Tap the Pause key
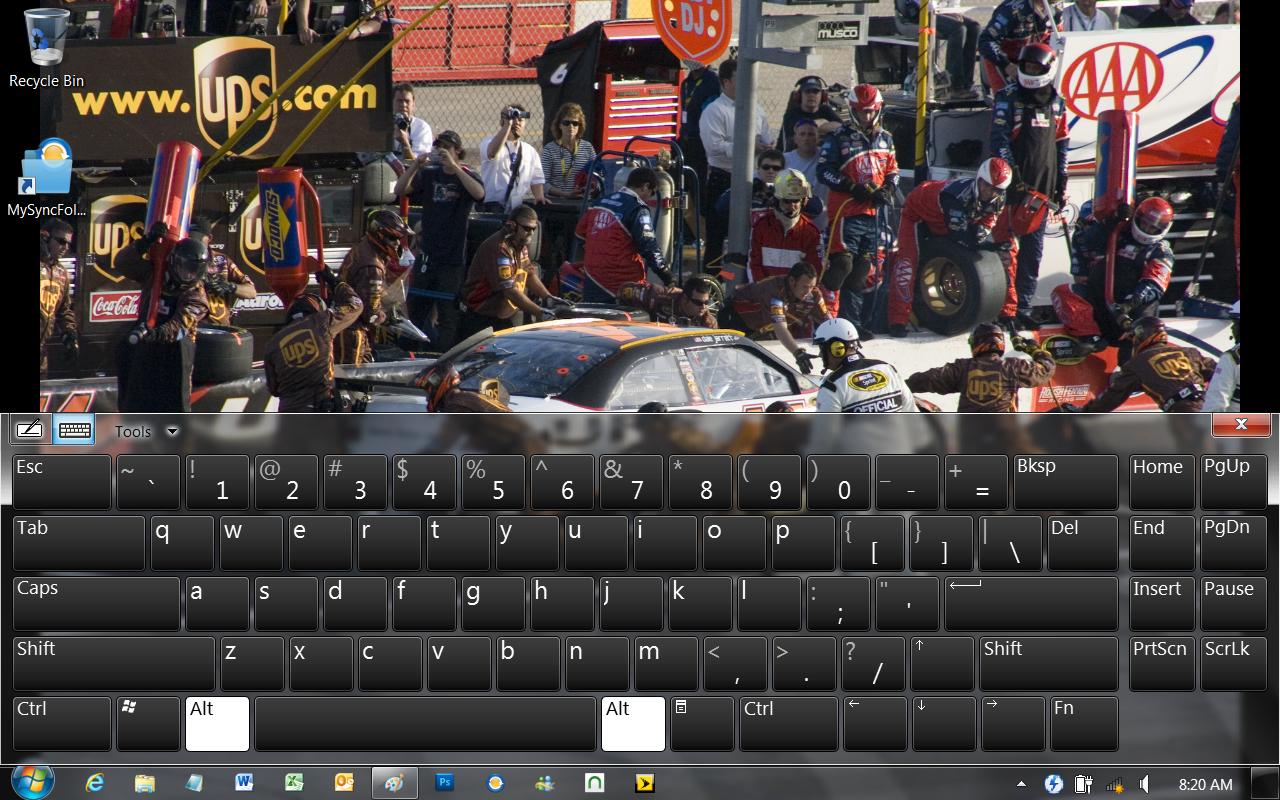The height and width of the screenshot is (800, 1280). coord(1233,604)
